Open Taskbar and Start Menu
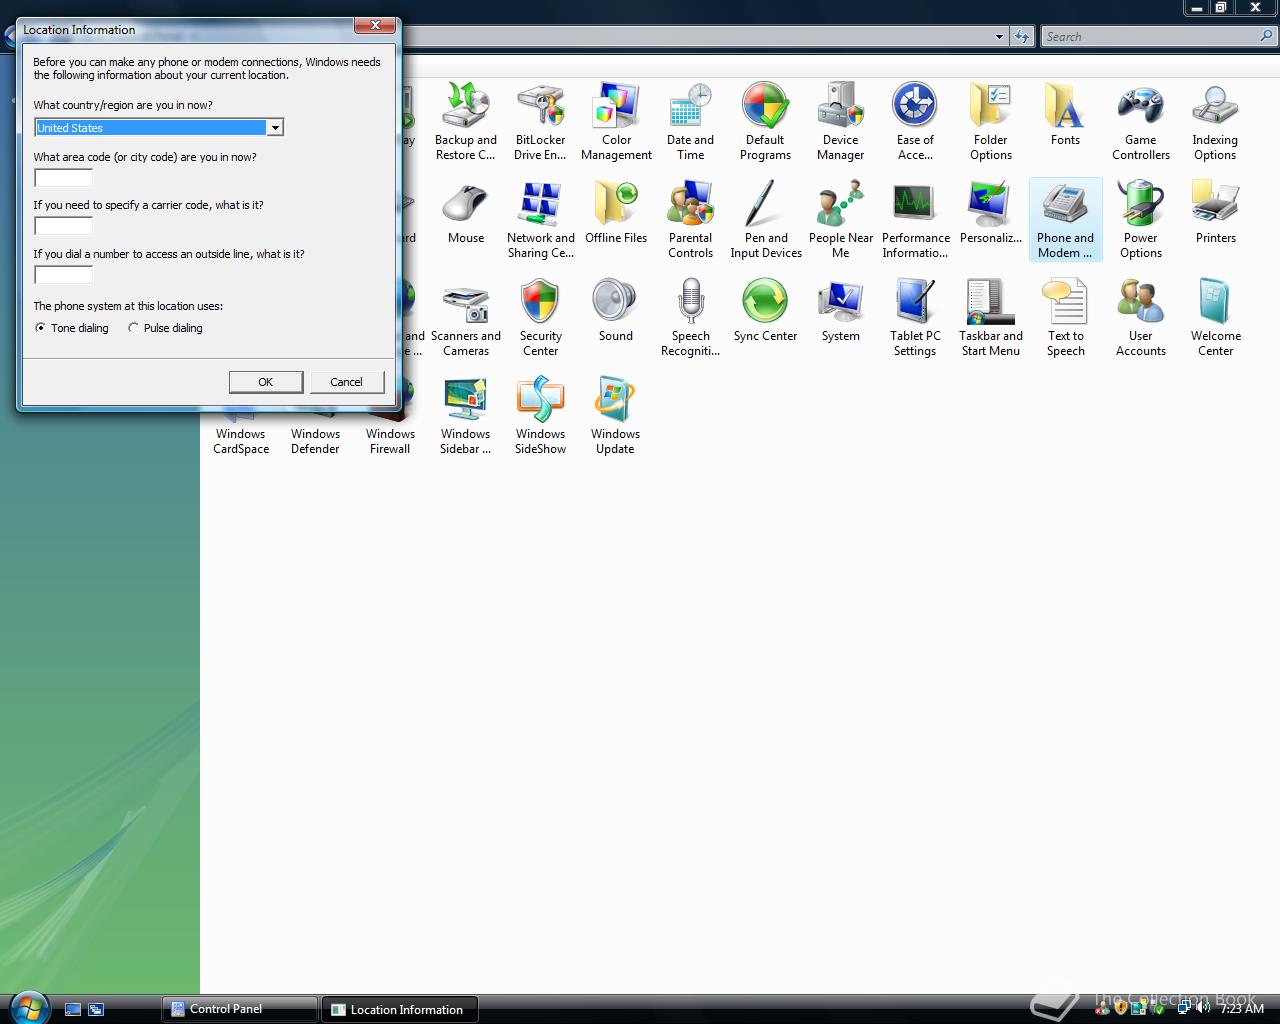The image size is (1280, 1024). 991,318
